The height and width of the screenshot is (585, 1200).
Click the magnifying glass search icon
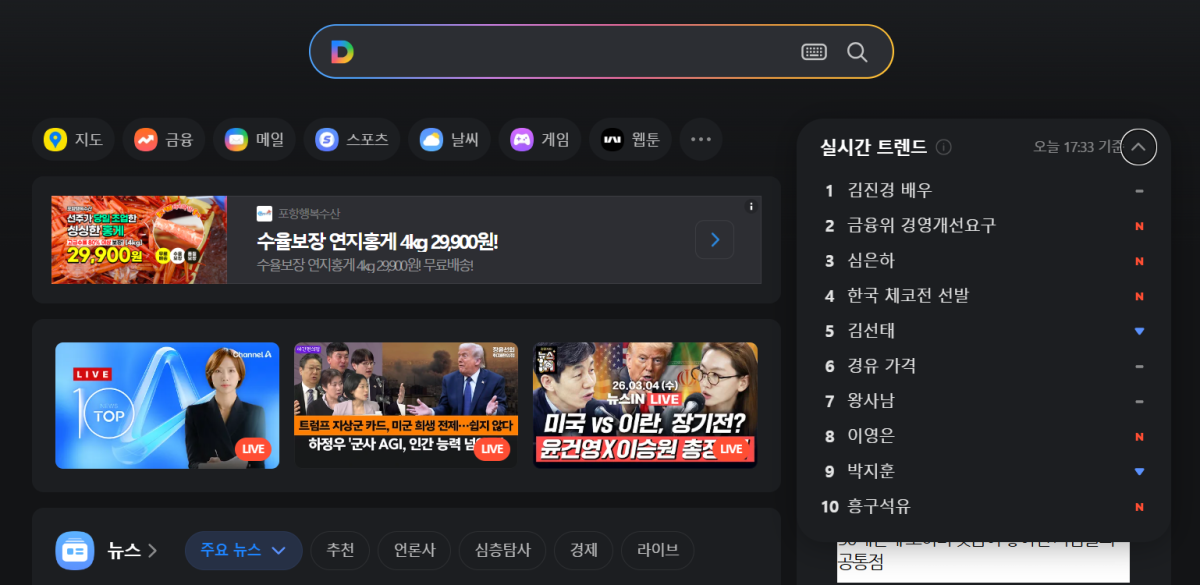[857, 52]
